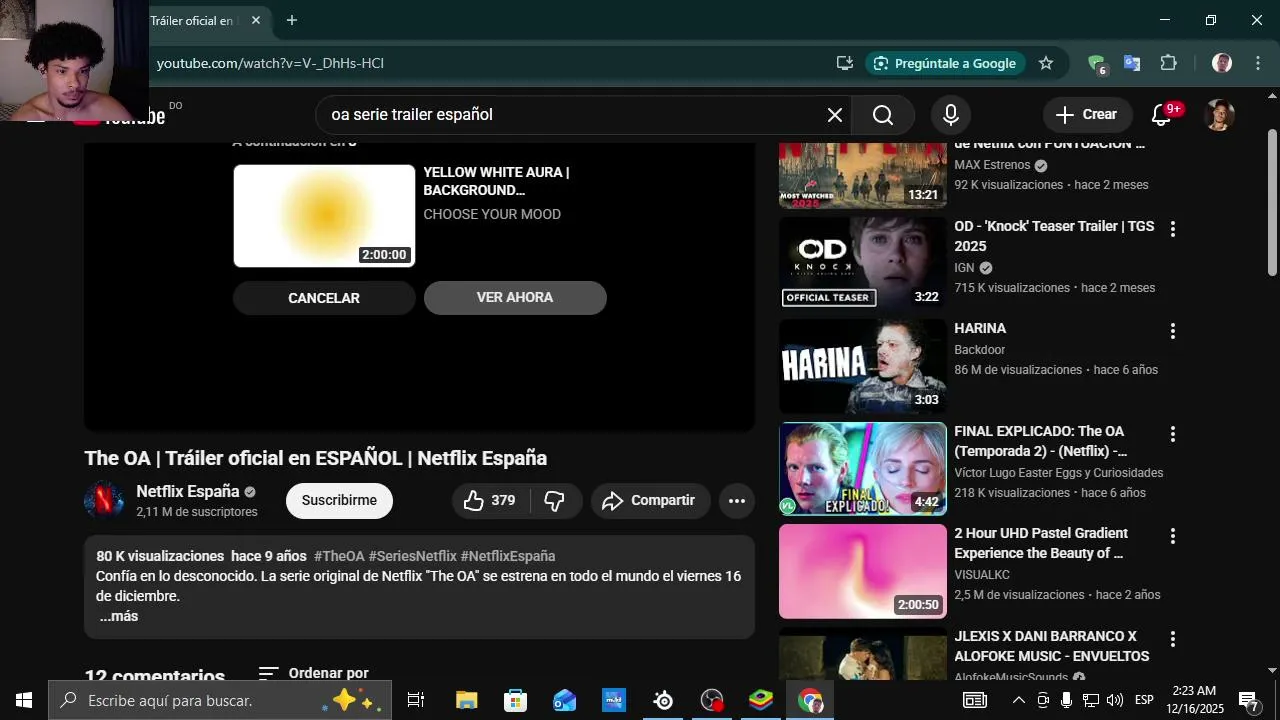This screenshot has height=720, width=1280.
Task: Open the #SeriesNetflix hashtag link
Action: [412, 557]
